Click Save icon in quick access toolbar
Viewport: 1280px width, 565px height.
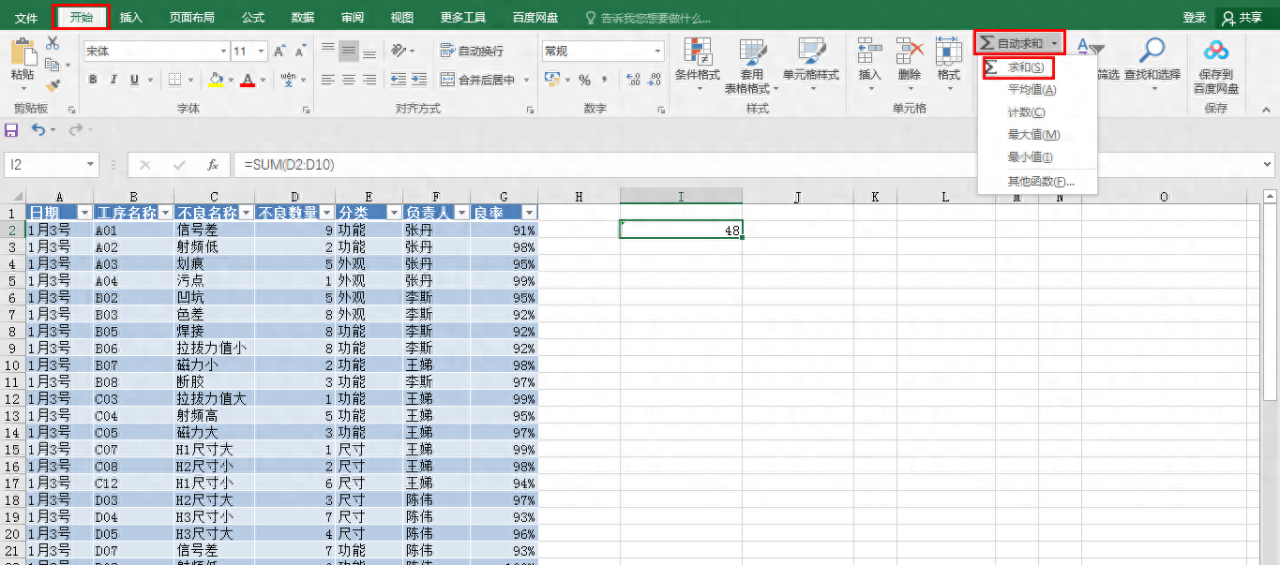[12, 130]
